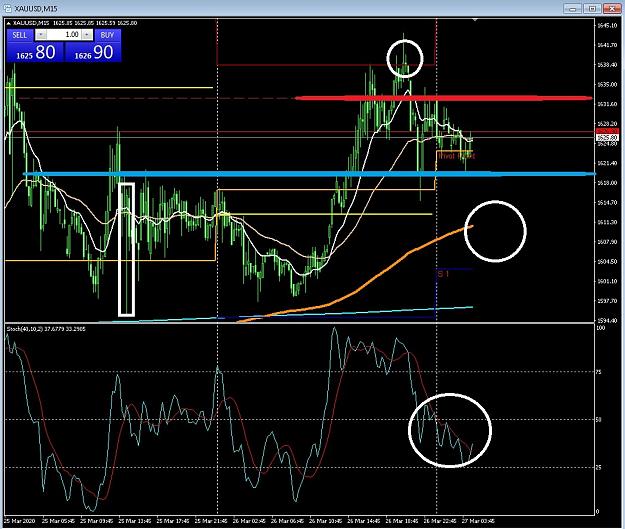Click the 1645.10 price scale value
625x529 pixels.
tap(607, 26)
